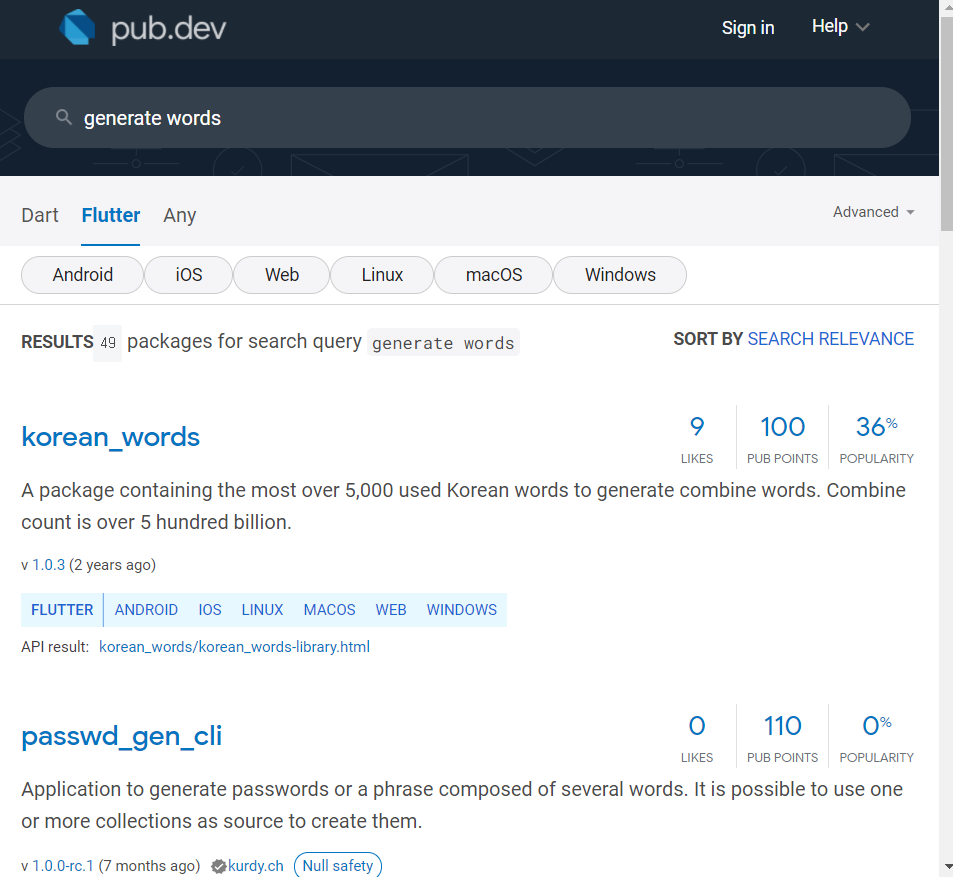
Task: Click the IOS tag under korean_words
Action: pyautogui.click(x=210, y=610)
